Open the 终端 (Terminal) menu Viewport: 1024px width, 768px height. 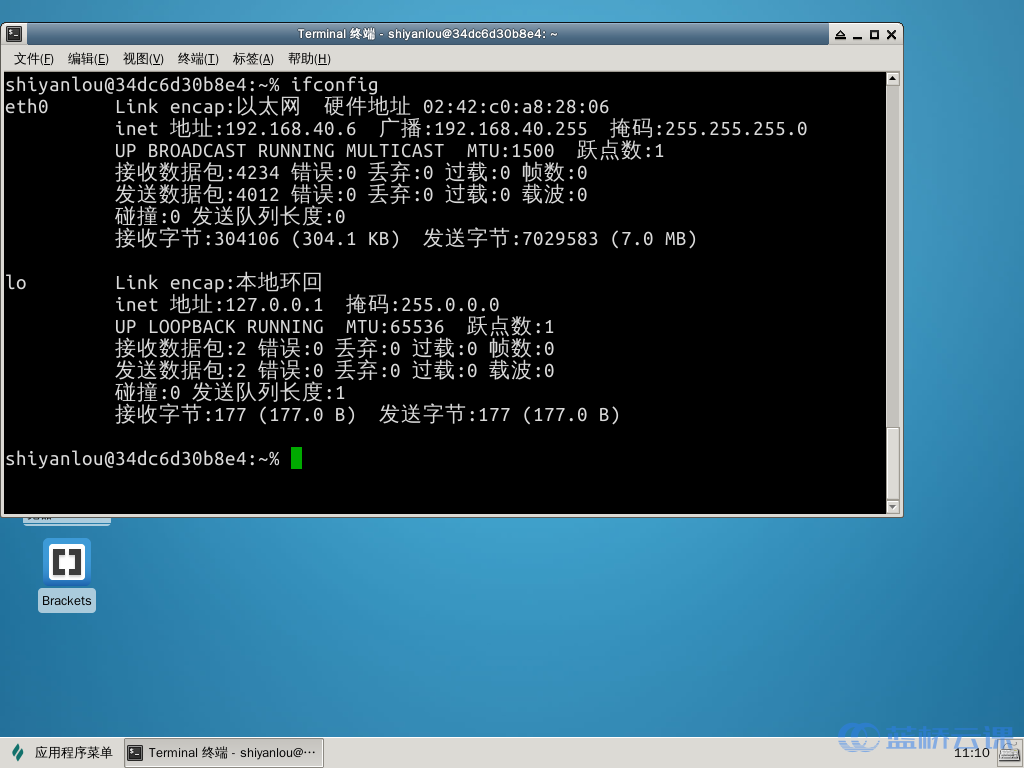196,58
